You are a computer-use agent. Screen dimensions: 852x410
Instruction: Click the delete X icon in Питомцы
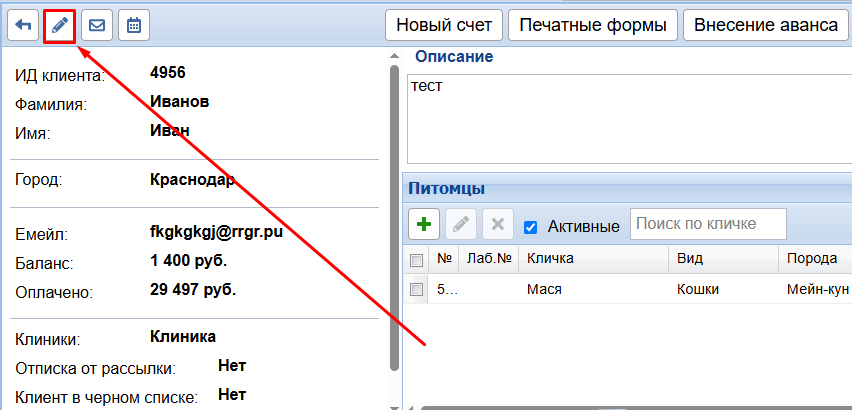point(498,224)
